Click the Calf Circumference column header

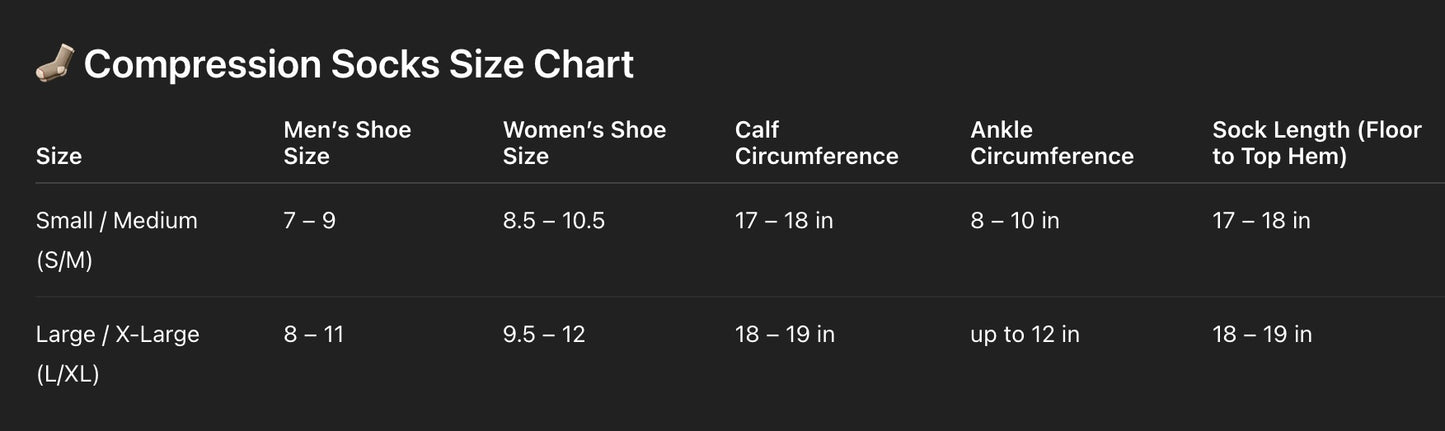pyautogui.click(x=816, y=143)
